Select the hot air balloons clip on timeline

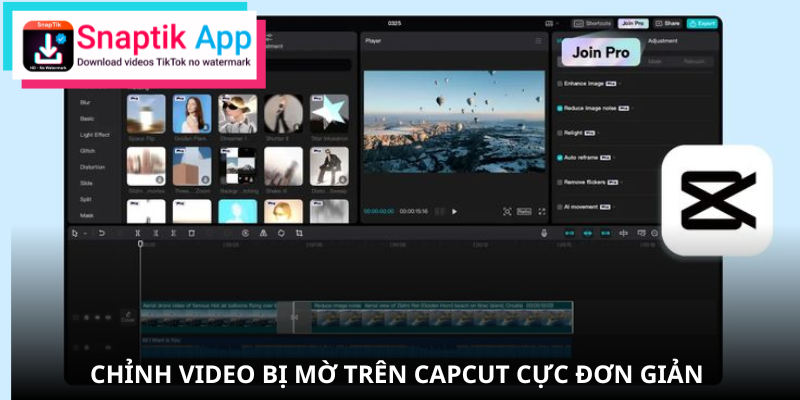coord(209,317)
